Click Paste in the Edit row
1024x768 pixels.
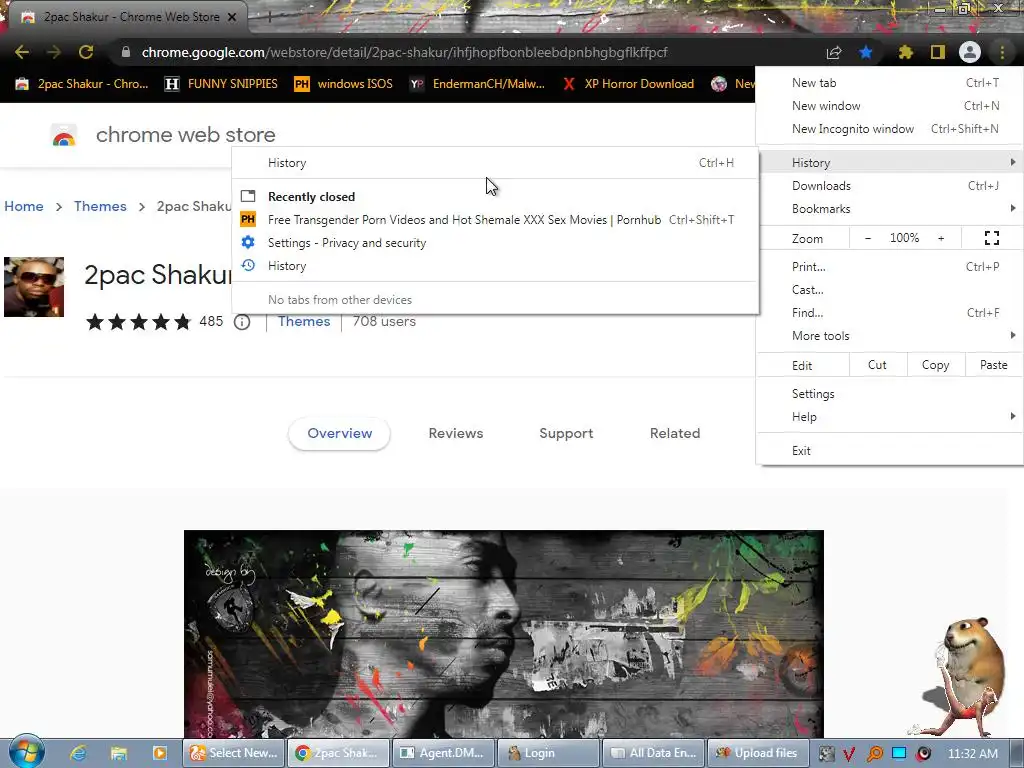click(993, 365)
